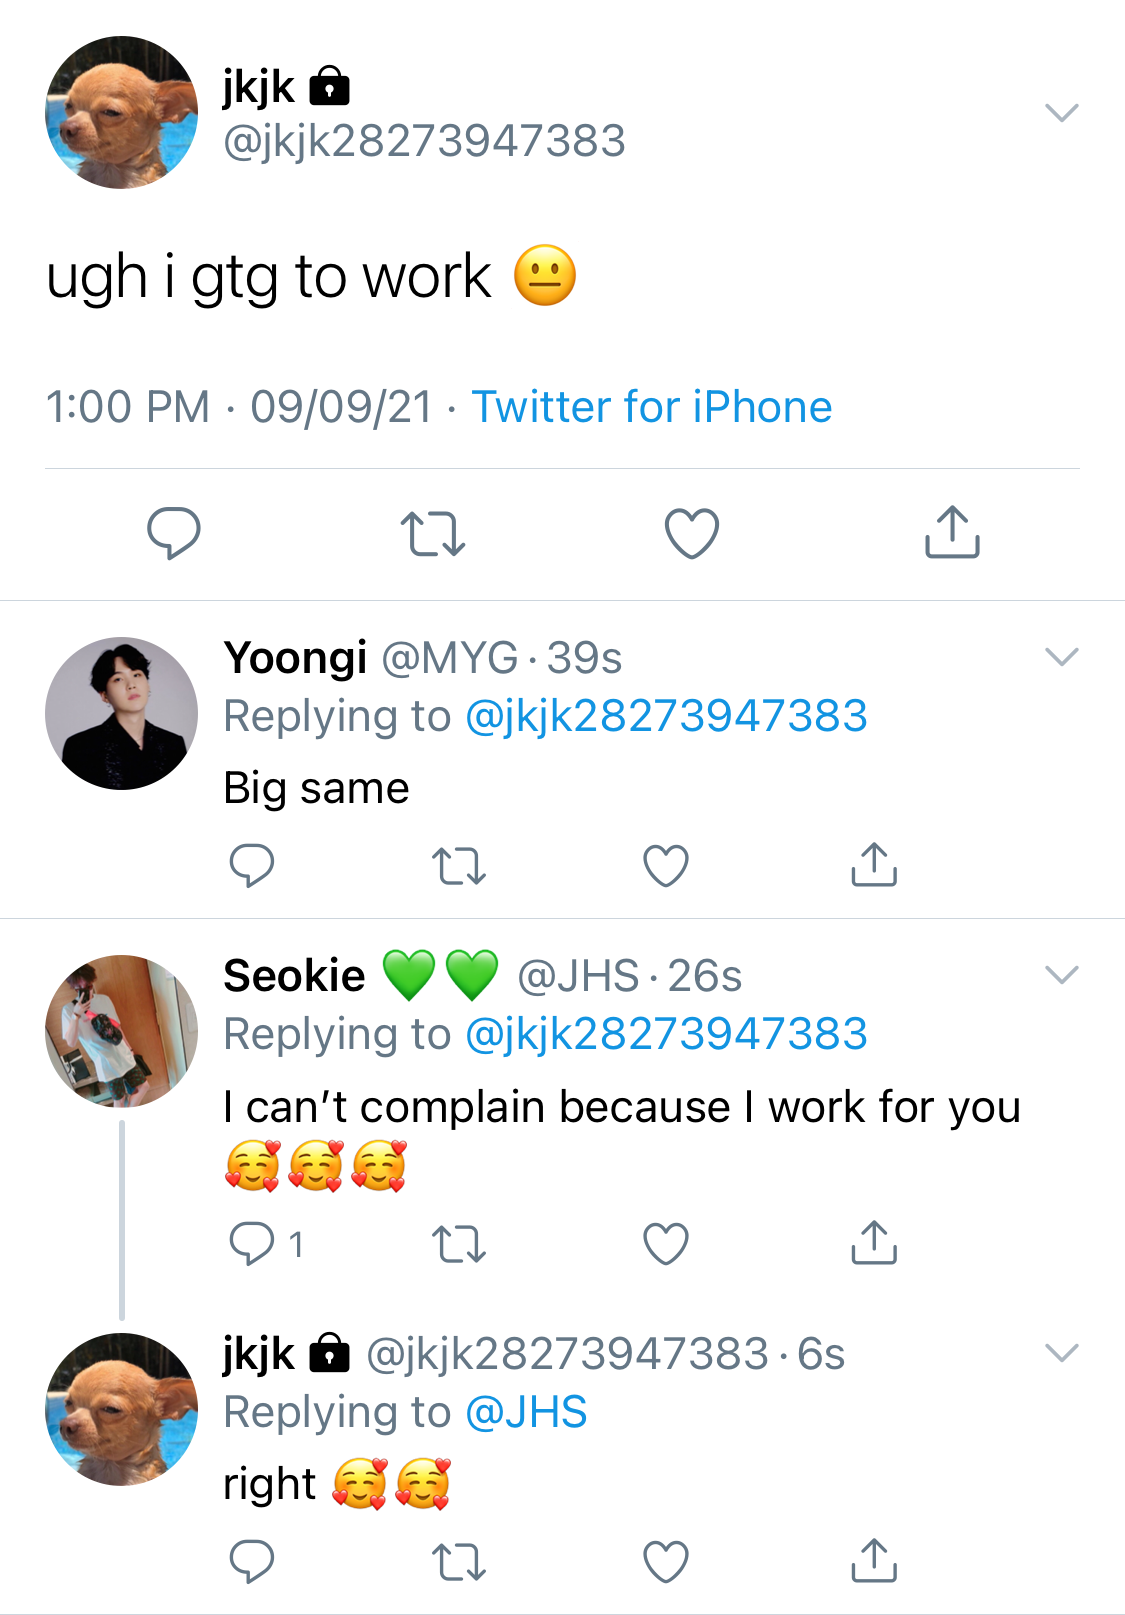
Task: Share Seokie's reply tweet
Action: [874, 1243]
